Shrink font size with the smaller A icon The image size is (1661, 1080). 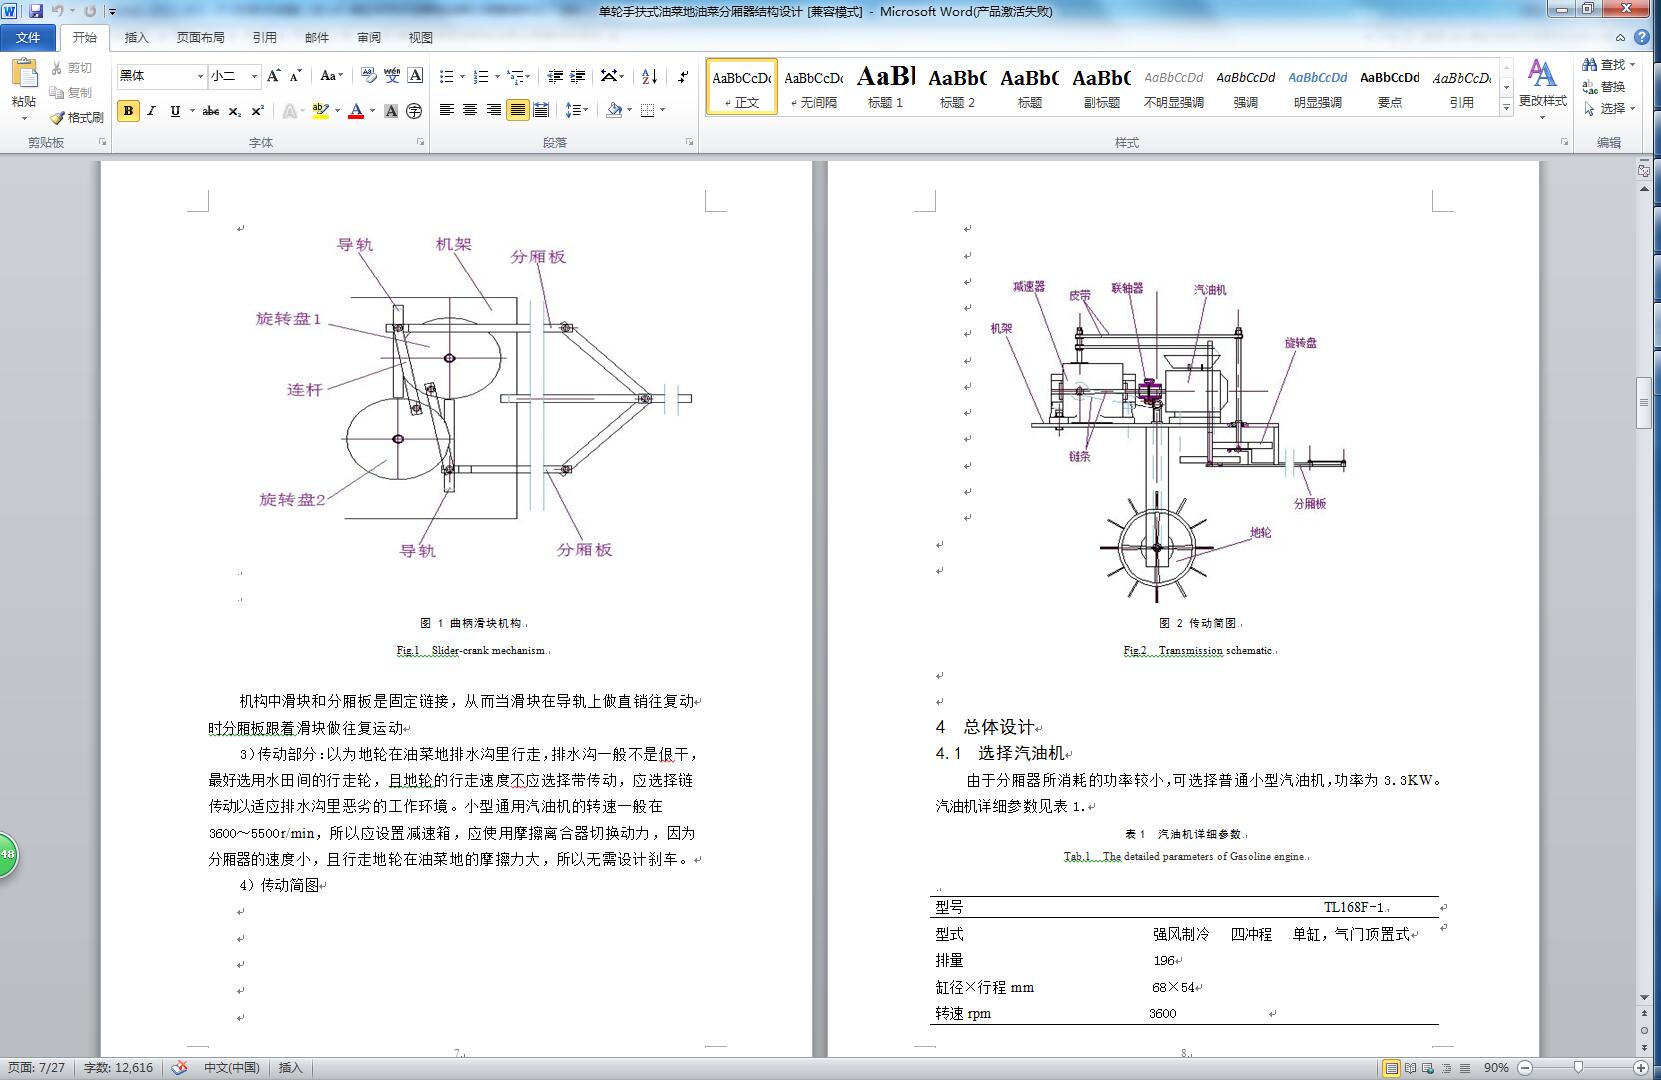(295, 76)
